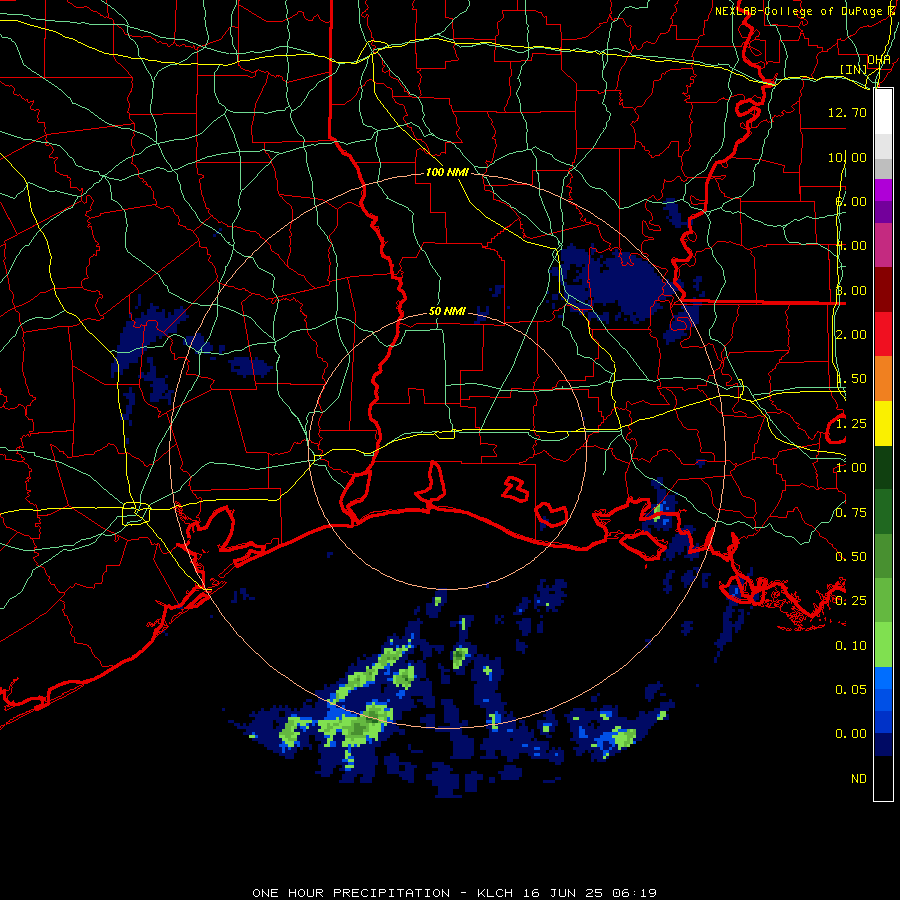The width and height of the screenshot is (900, 900).
Task: Click the 1.25 legend value
Action: (x=851, y=424)
